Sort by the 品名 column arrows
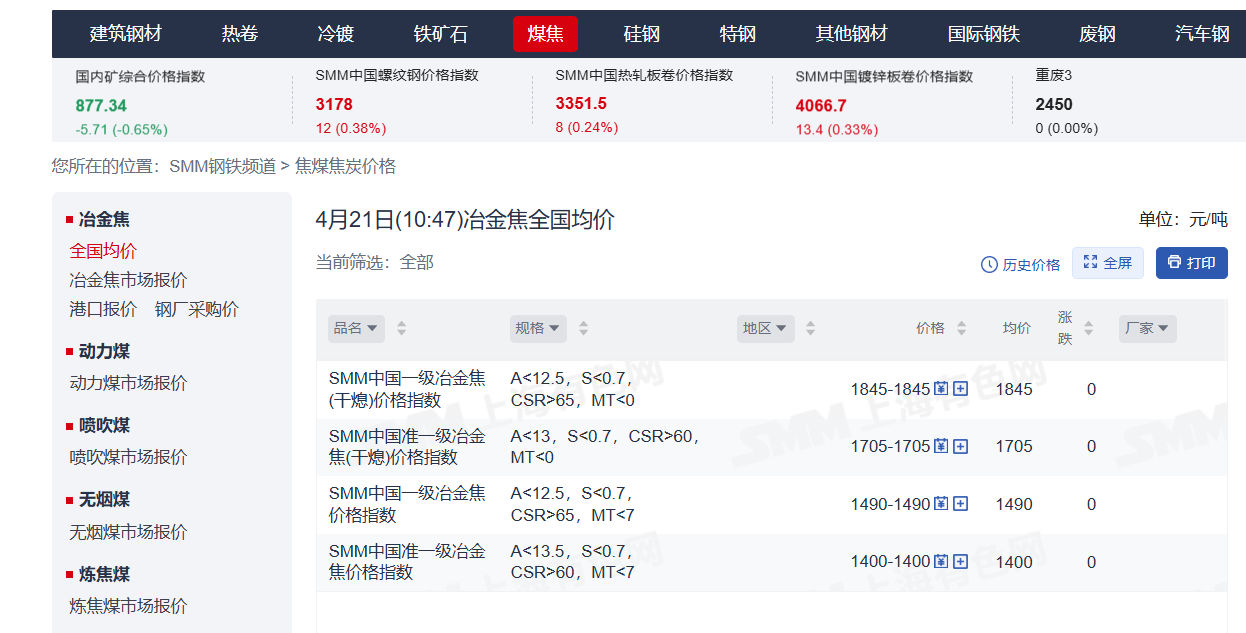Image resolution: width=1246 pixels, height=633 pixels. 402,328
